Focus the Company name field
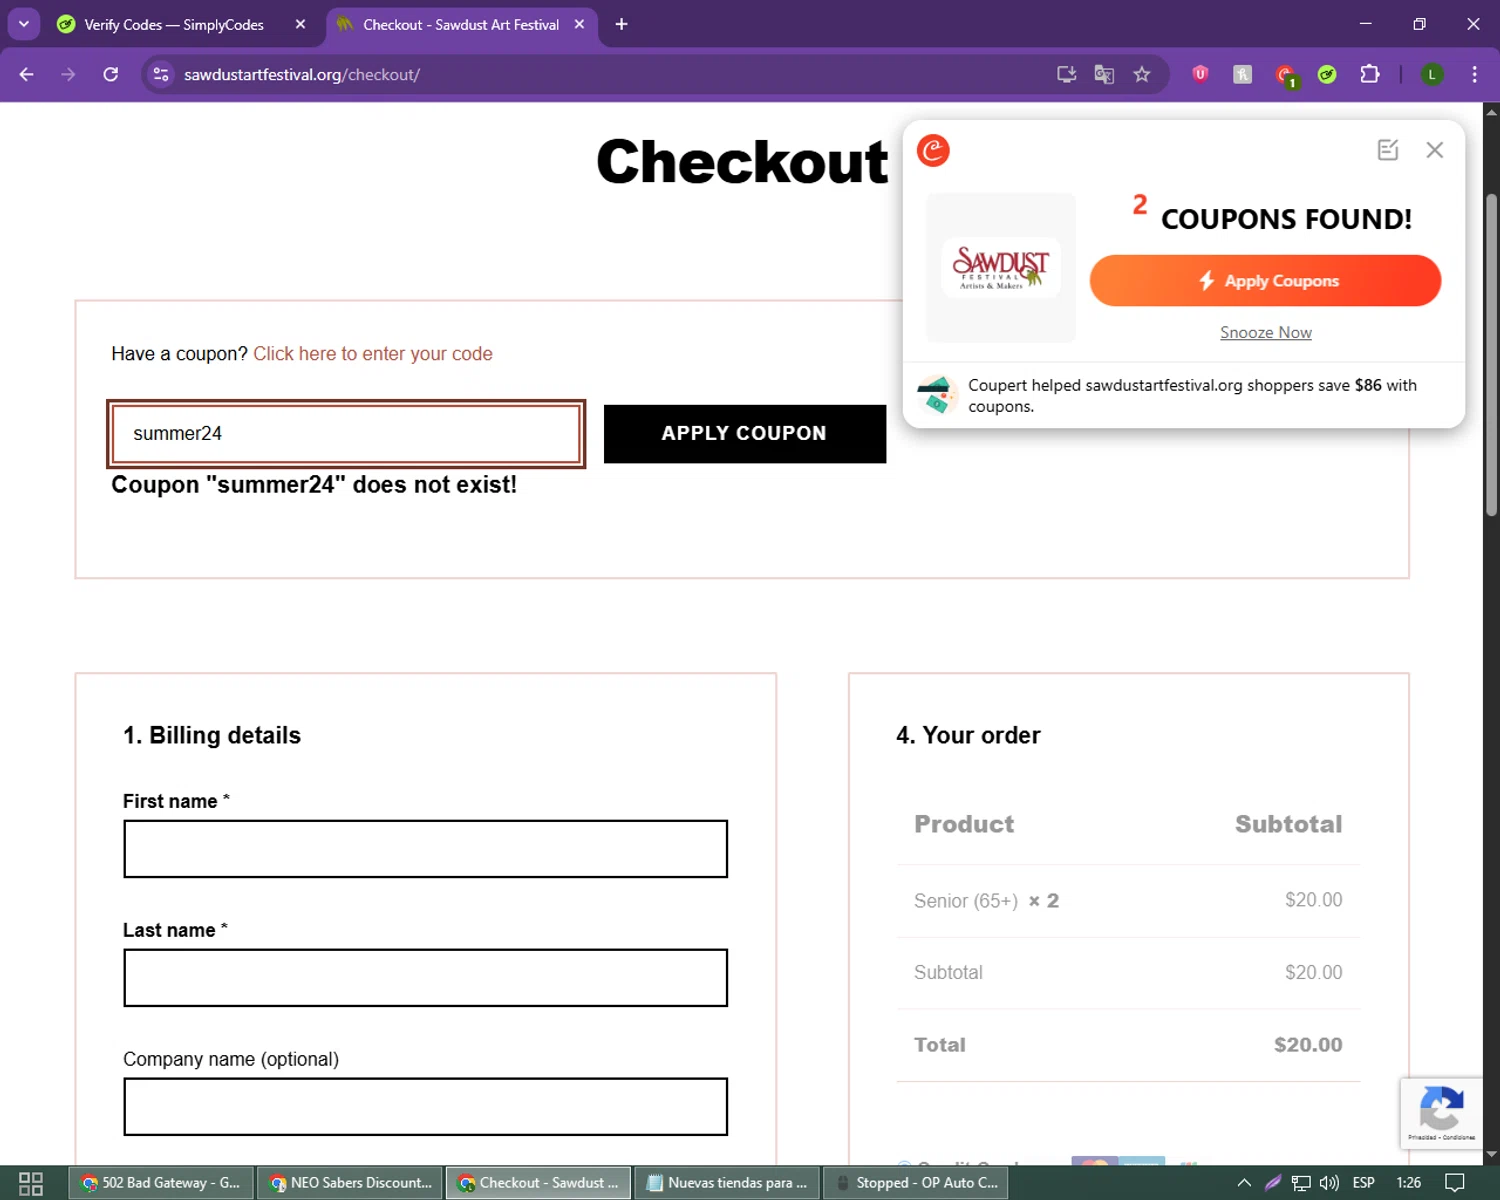 pyautogui.click(x=426, y=1107)
